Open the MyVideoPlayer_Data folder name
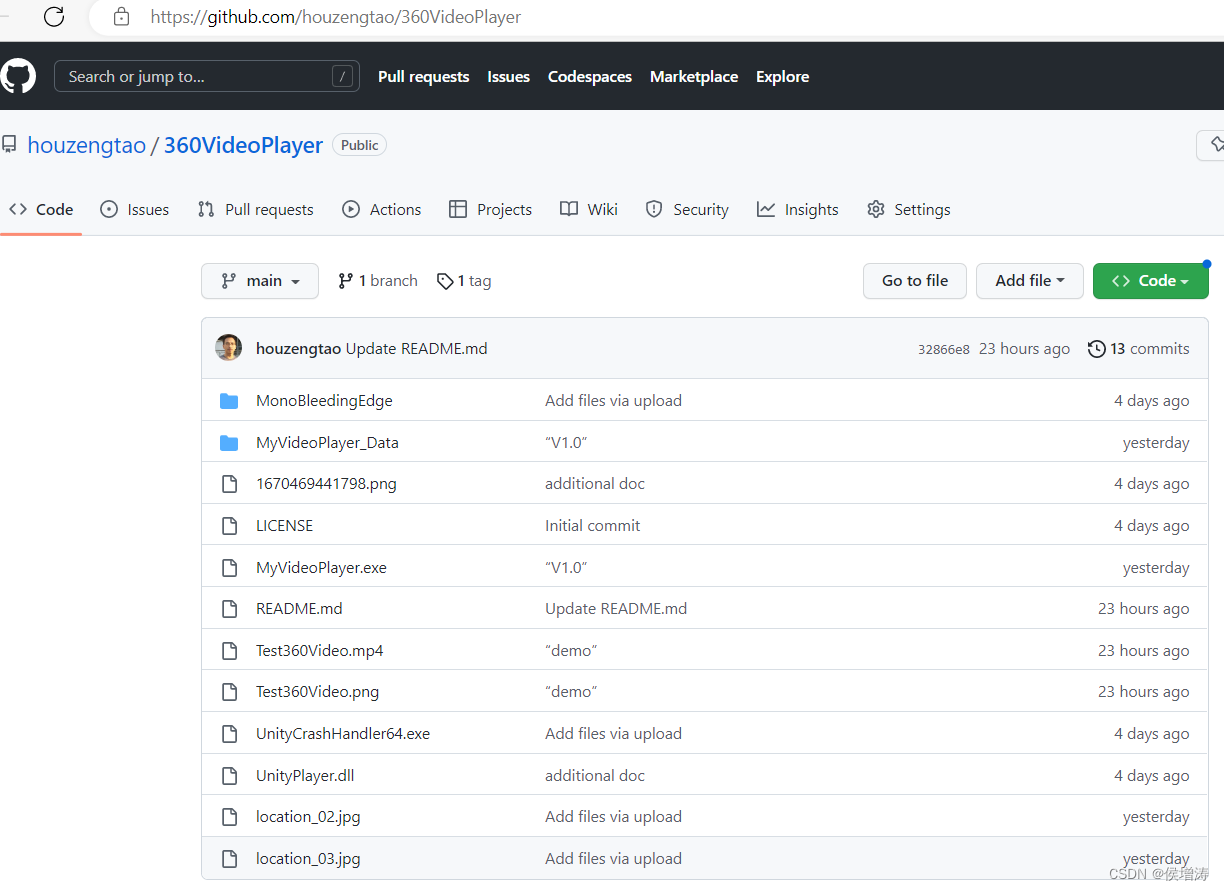1224x890 pixels. 327,443
